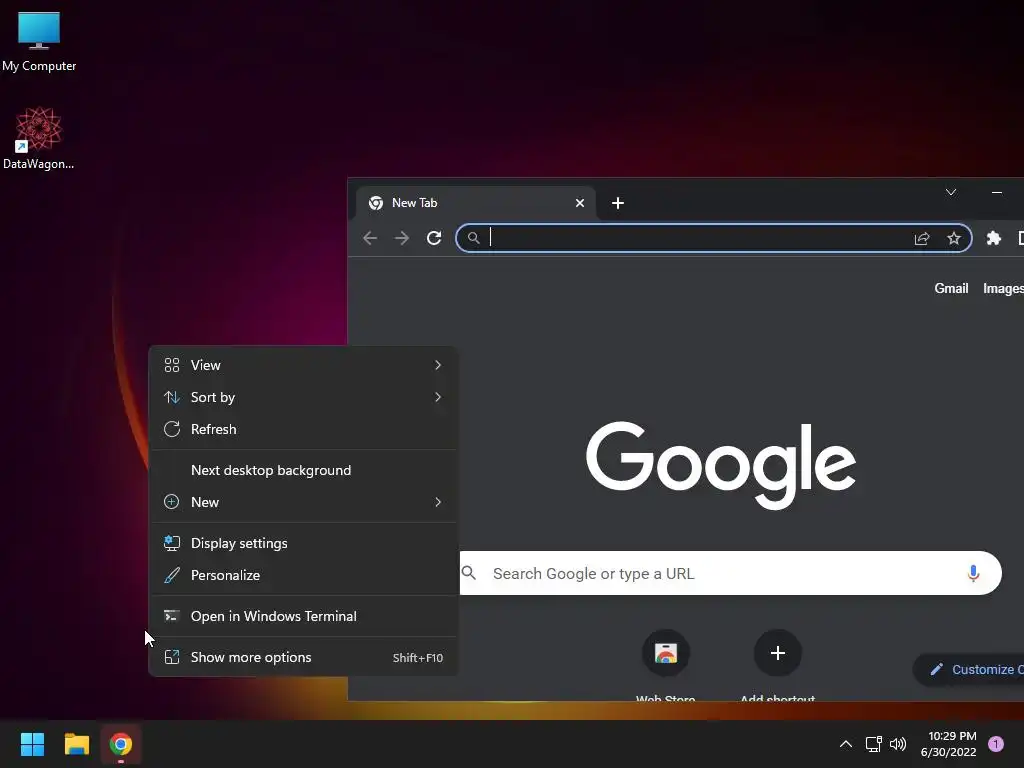Screen dimensions: 1024x768
Task: Click the Add shortcut button
Action: click(777, 665)
